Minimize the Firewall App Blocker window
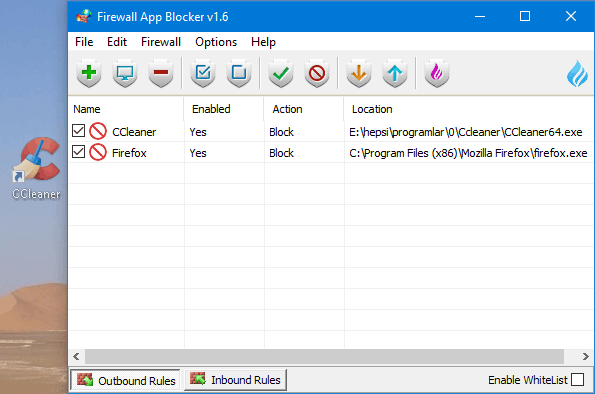595x394 pixels. (x=480, y=16)
